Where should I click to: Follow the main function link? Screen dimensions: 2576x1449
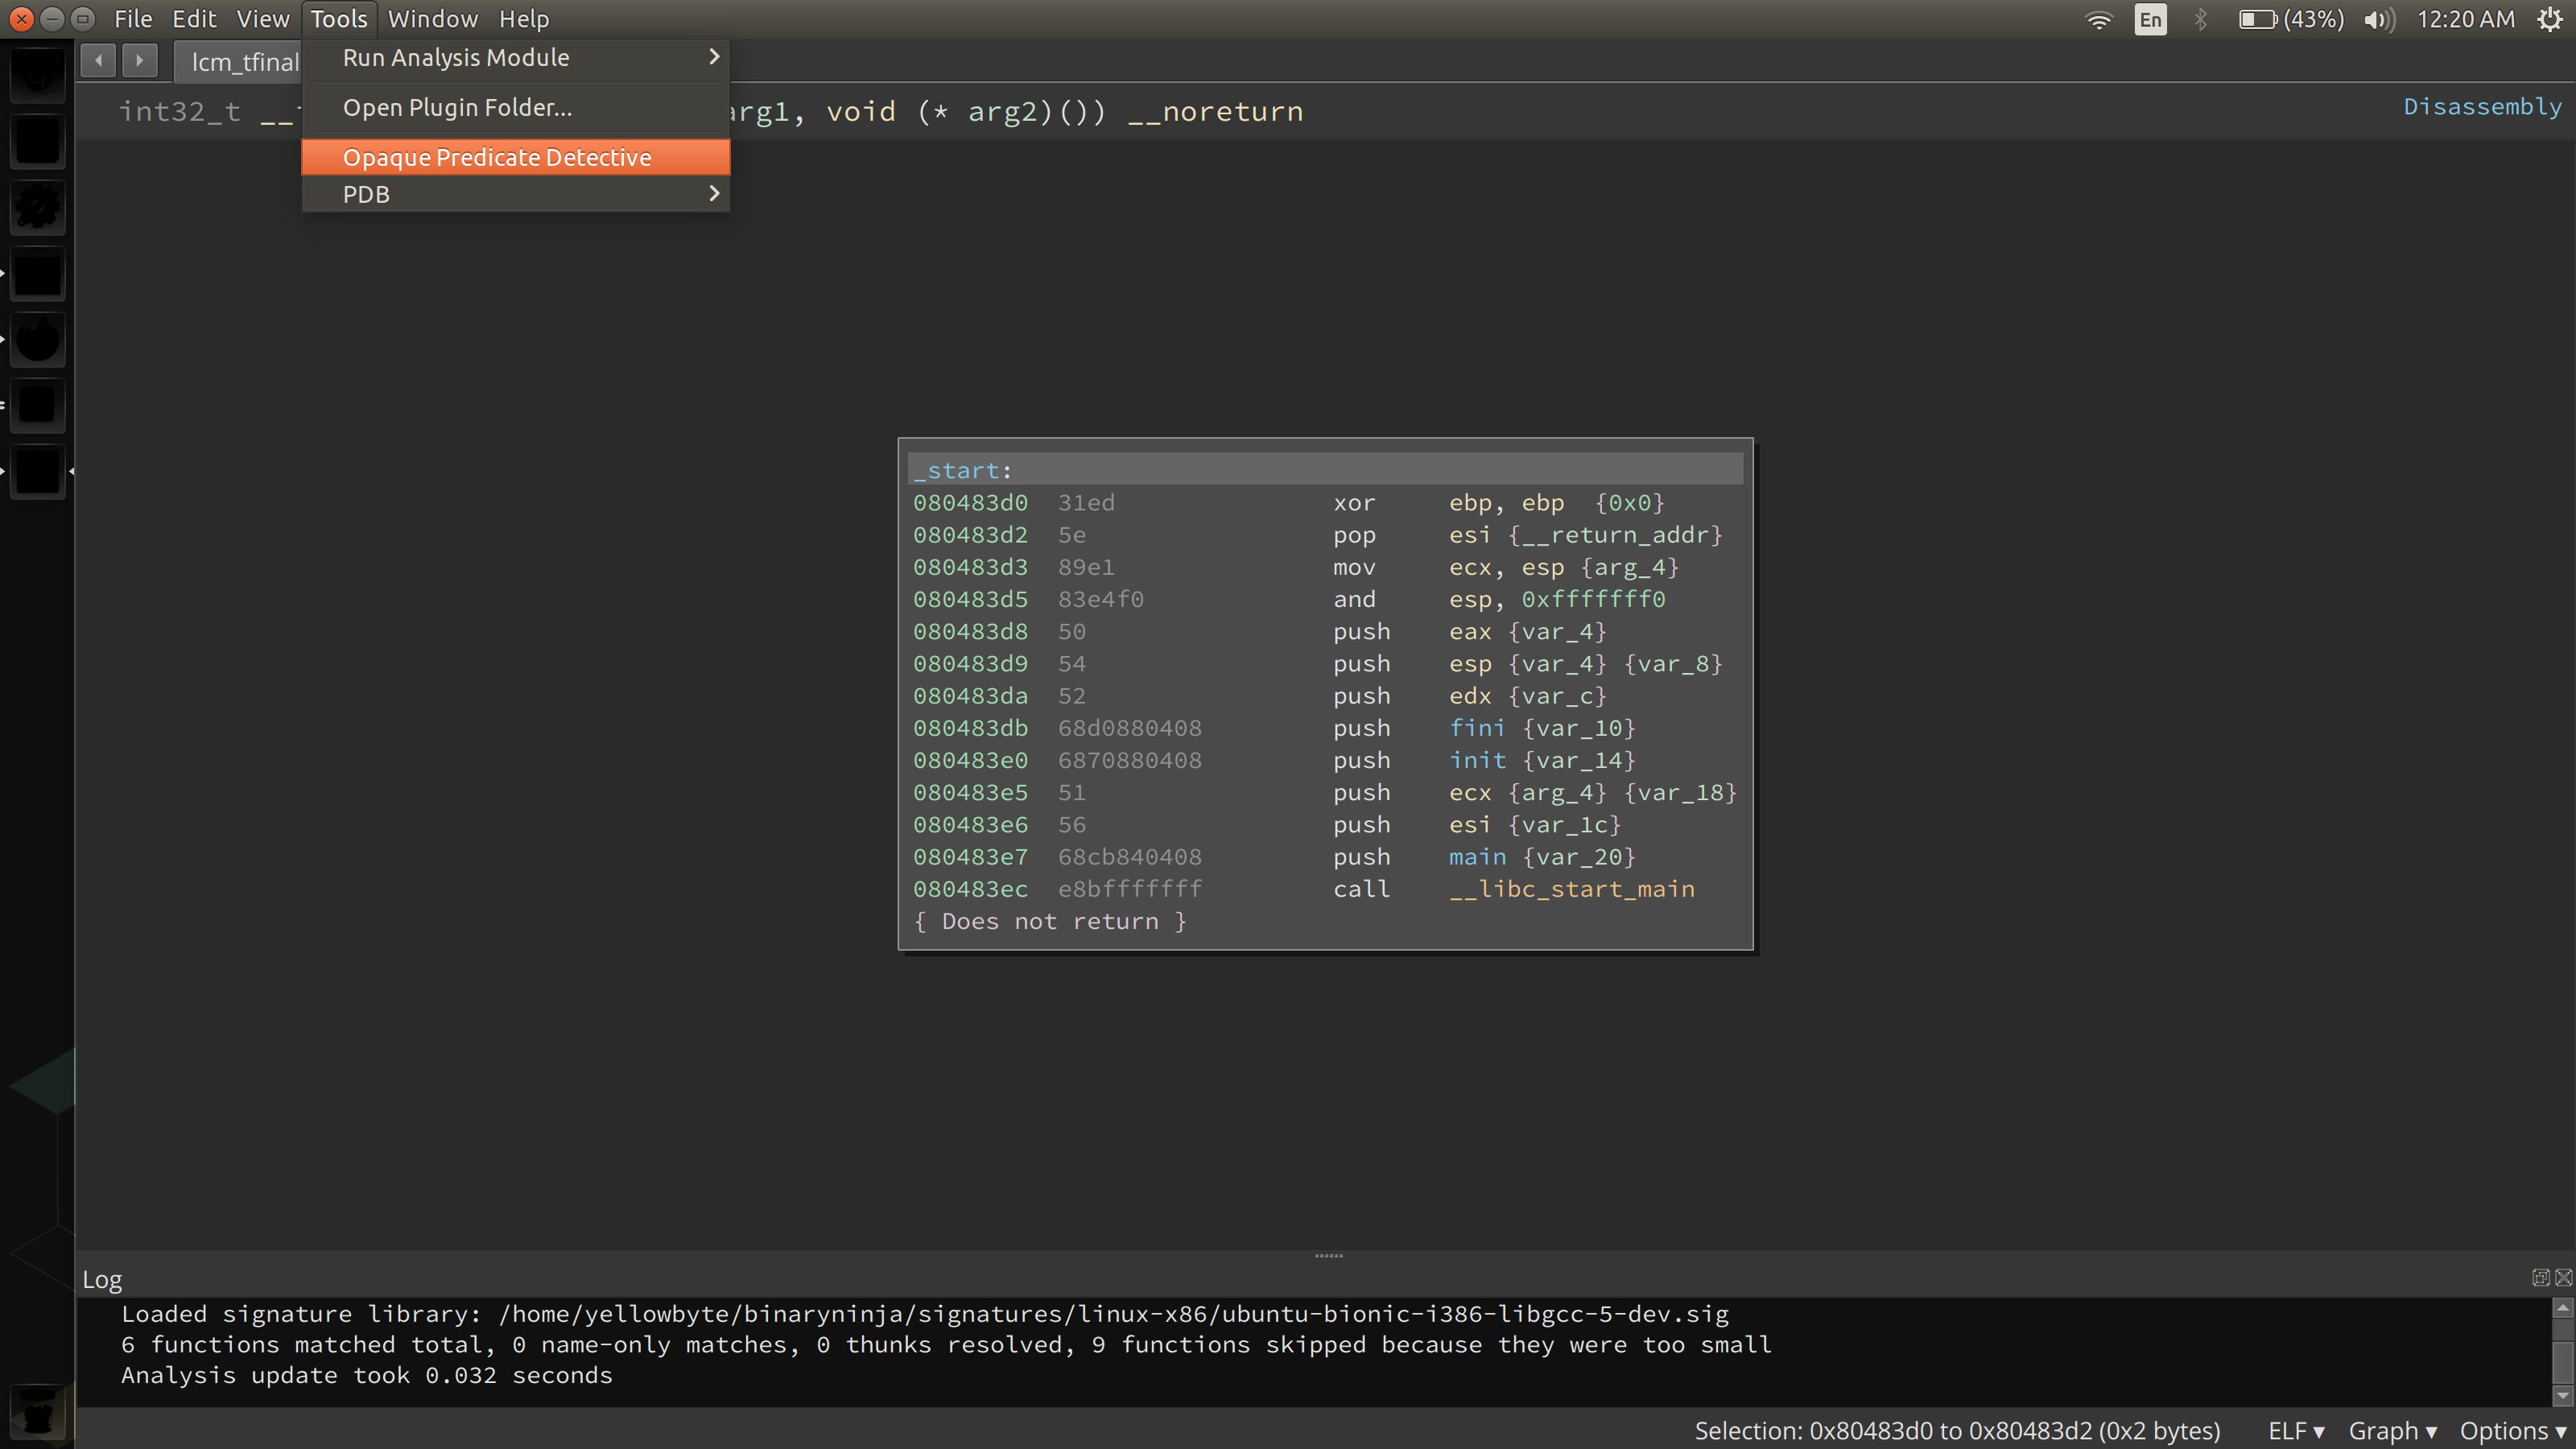(x=1477, y=857)
